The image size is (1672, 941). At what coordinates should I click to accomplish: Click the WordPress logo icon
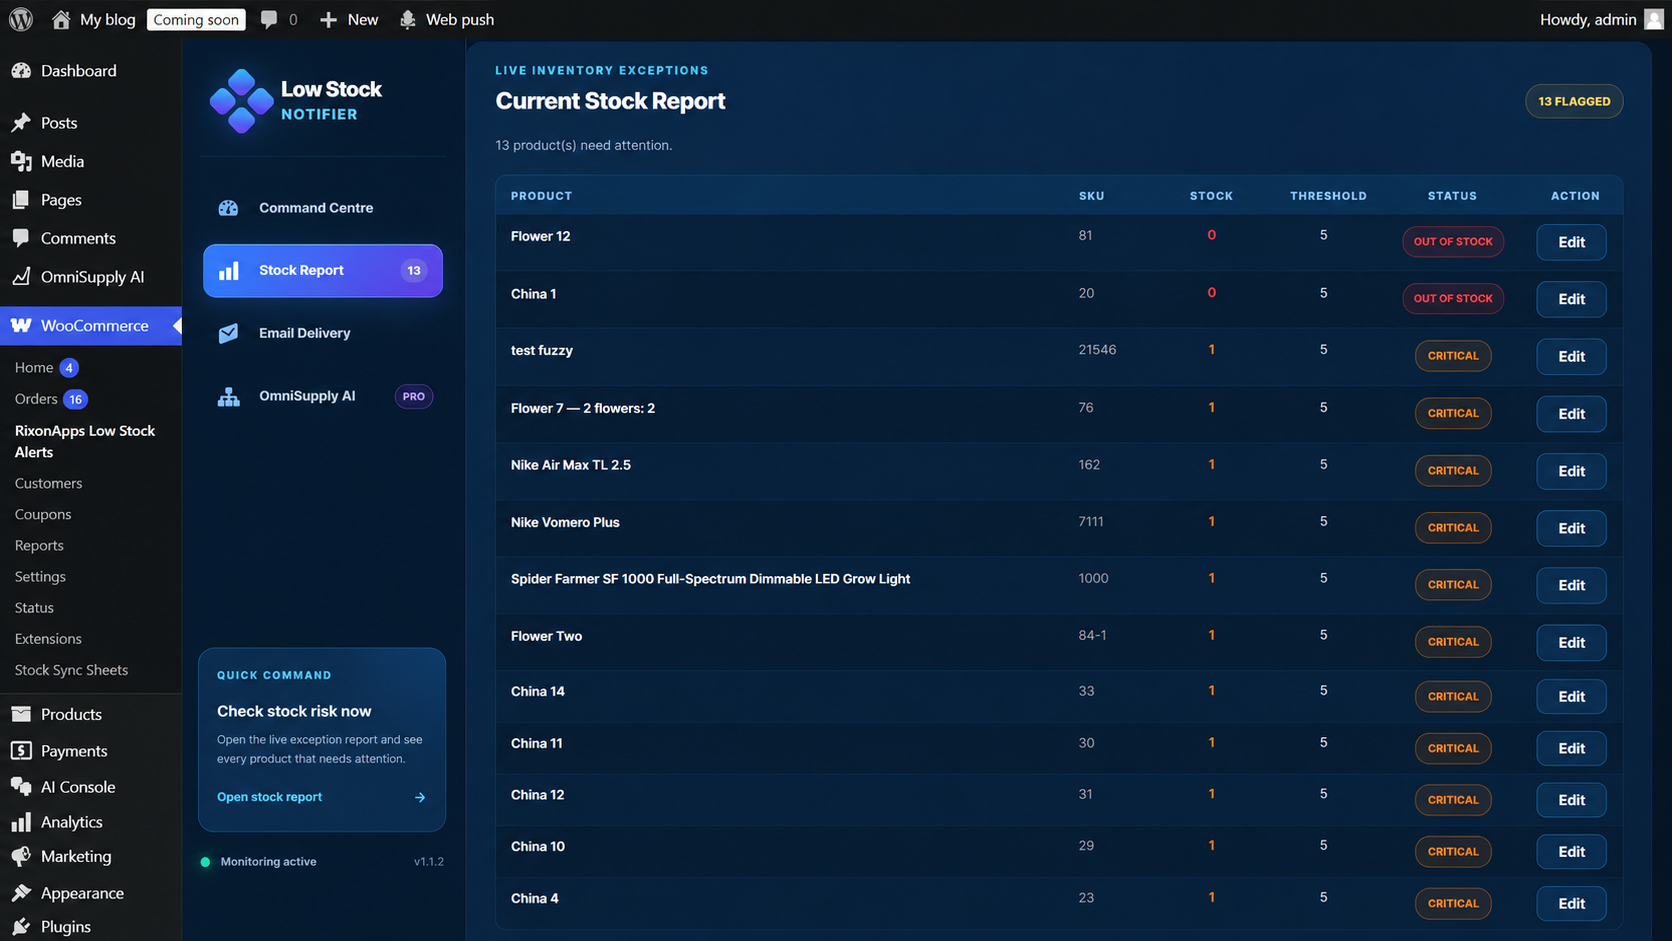click(x=21, y=19)
